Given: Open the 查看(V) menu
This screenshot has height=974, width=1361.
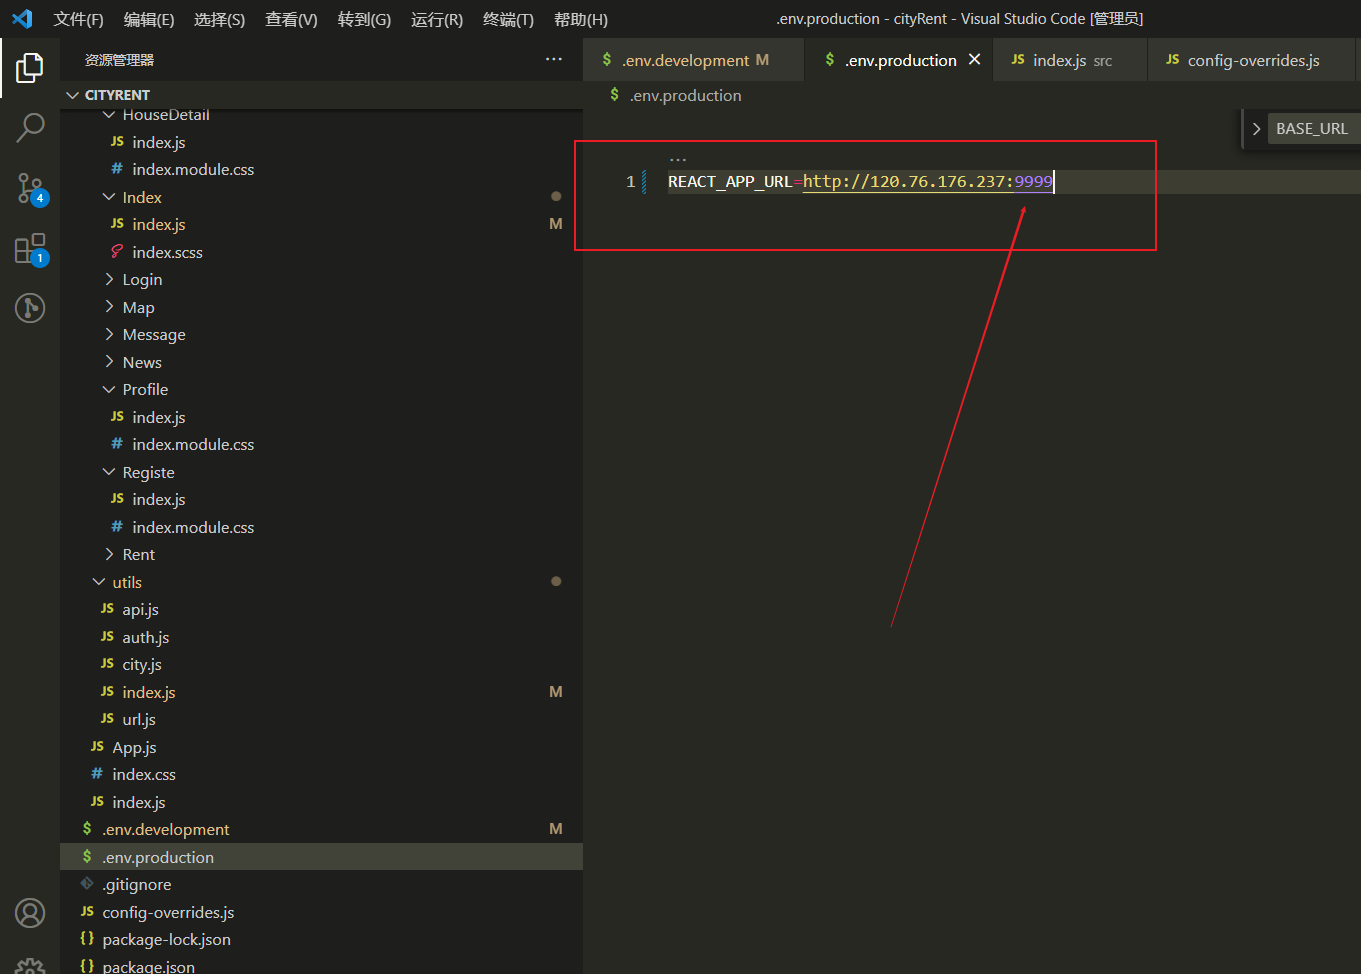Looking at the screenshot, I should 291,20.
